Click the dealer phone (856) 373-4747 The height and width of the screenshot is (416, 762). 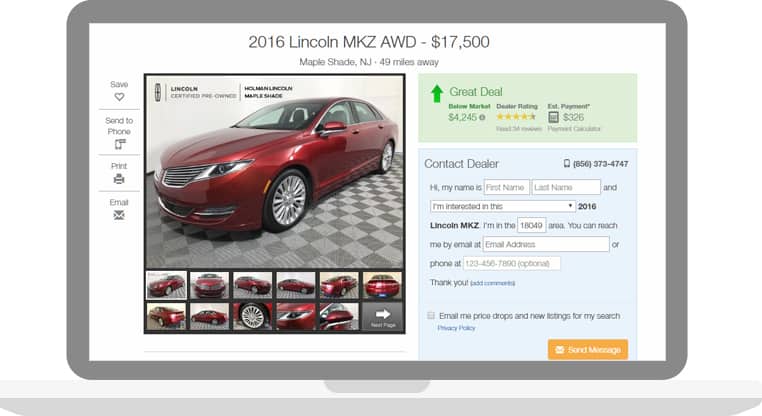(601, 164)
